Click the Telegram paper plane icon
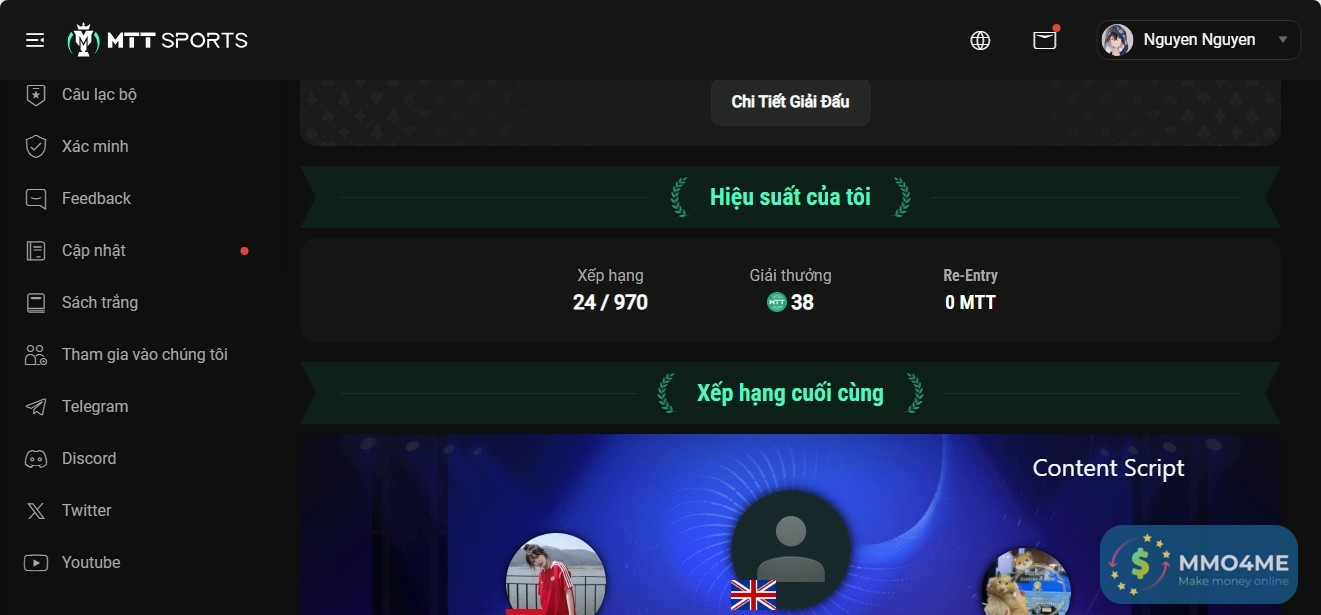 click(x=36, y=406)
